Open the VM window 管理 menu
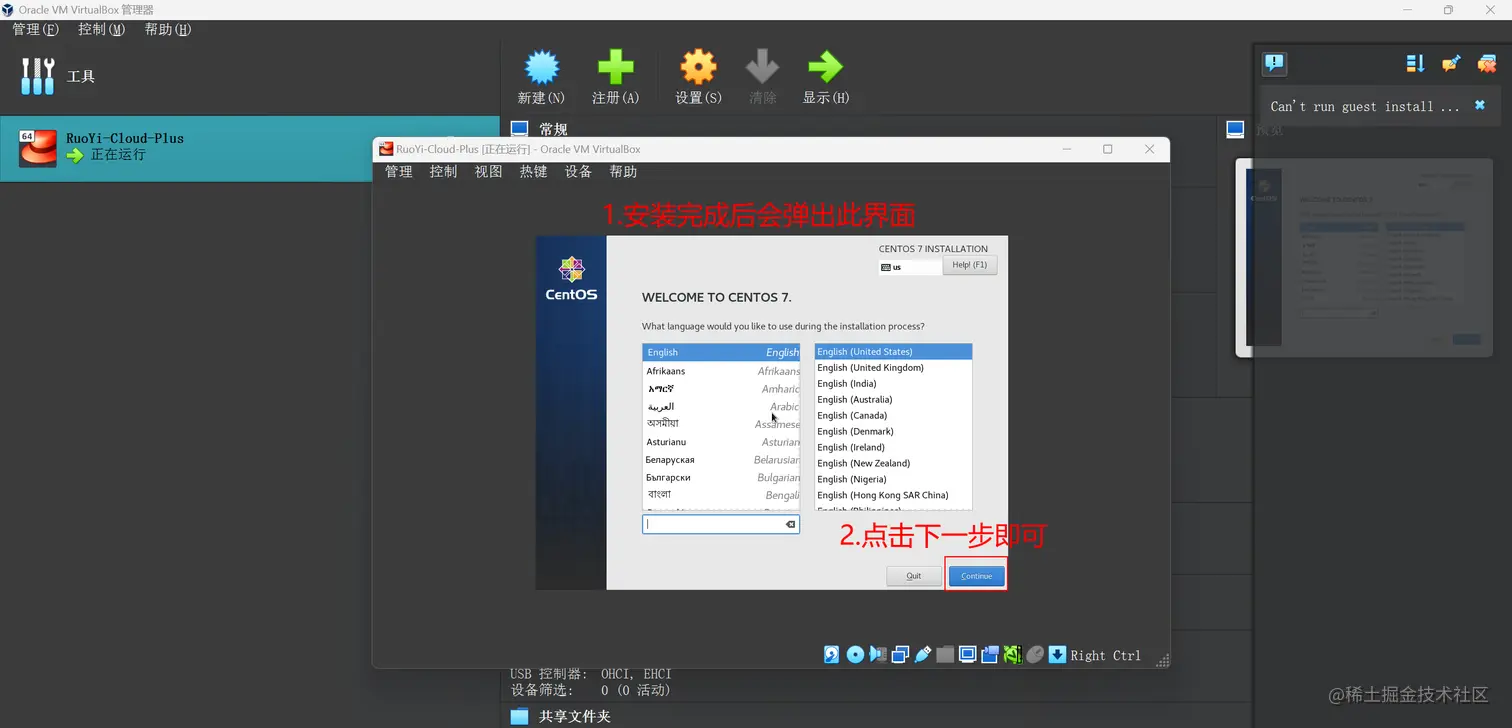 [399, 172]
